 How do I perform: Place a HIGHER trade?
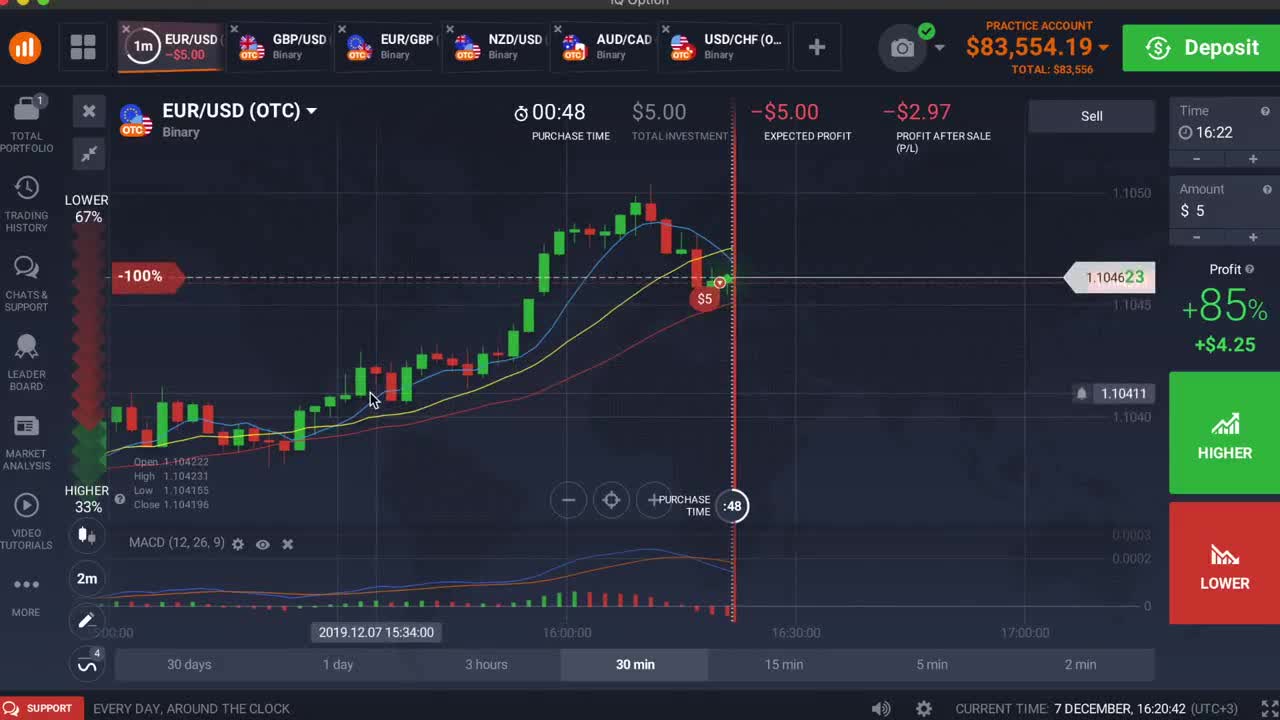pyautogui.click(x=1224, y=433)
